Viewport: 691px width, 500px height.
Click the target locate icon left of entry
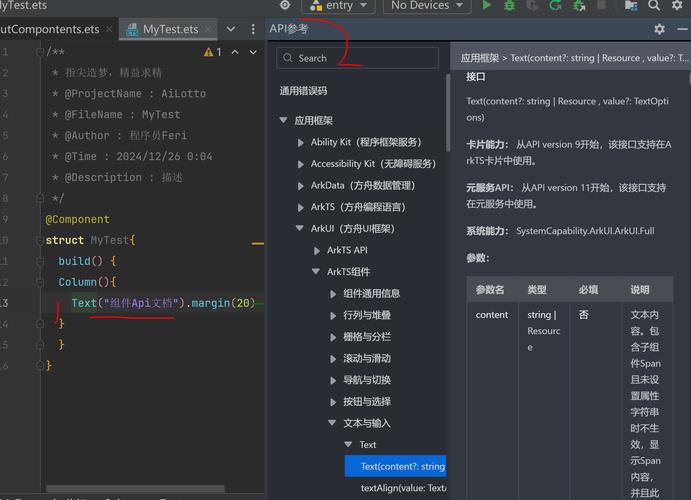(x=285, y=5)
